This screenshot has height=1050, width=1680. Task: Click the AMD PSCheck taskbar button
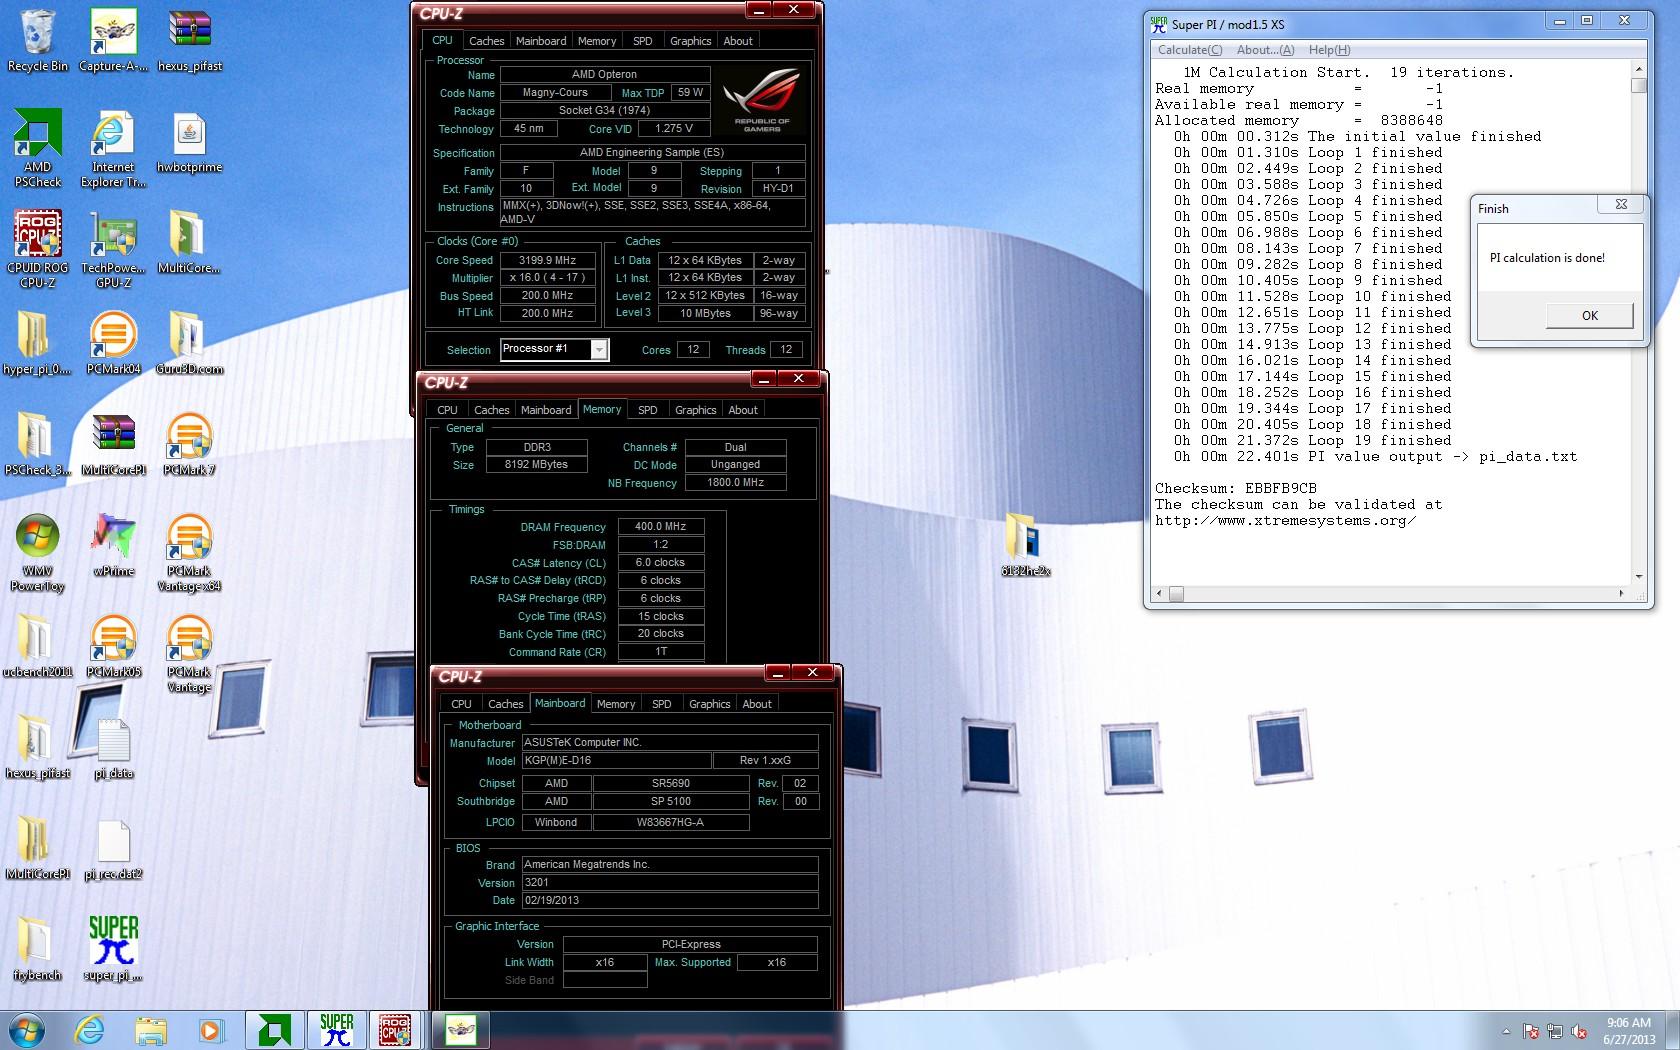point(274,1030)
